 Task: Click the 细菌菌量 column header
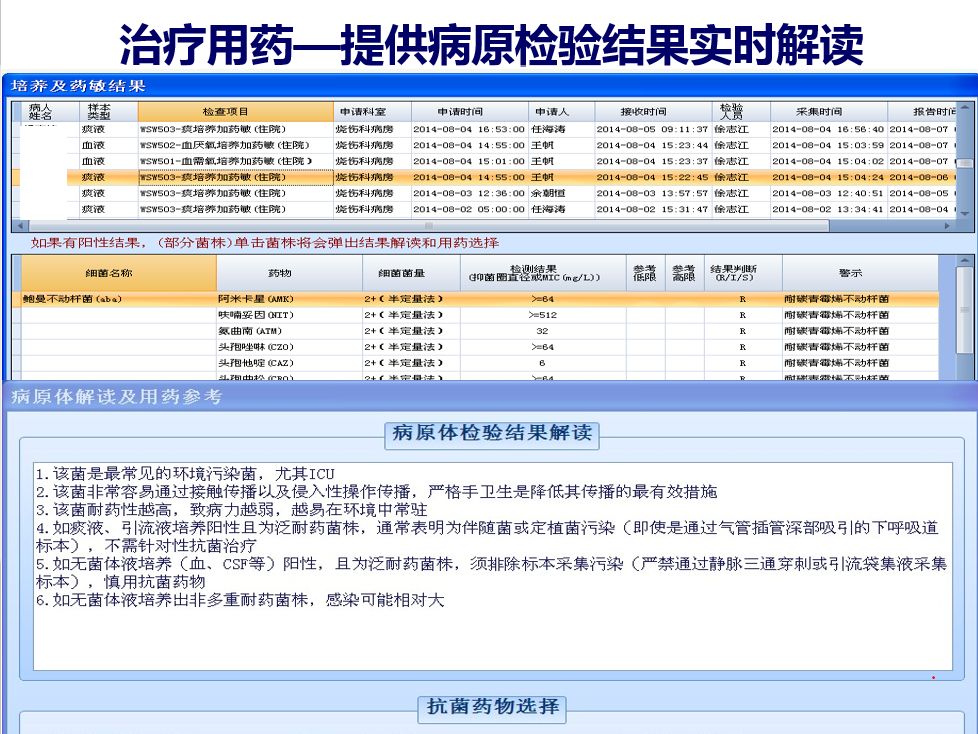point(411,273)
